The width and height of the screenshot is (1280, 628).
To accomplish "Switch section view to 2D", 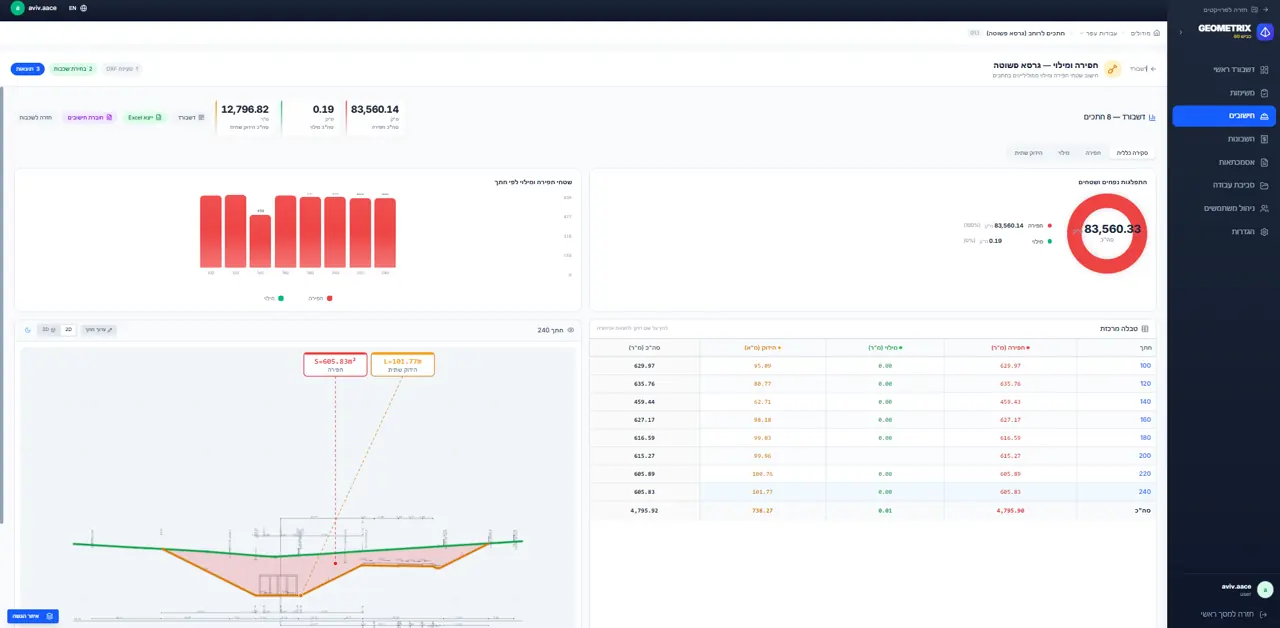I will [x=68, y=329].
